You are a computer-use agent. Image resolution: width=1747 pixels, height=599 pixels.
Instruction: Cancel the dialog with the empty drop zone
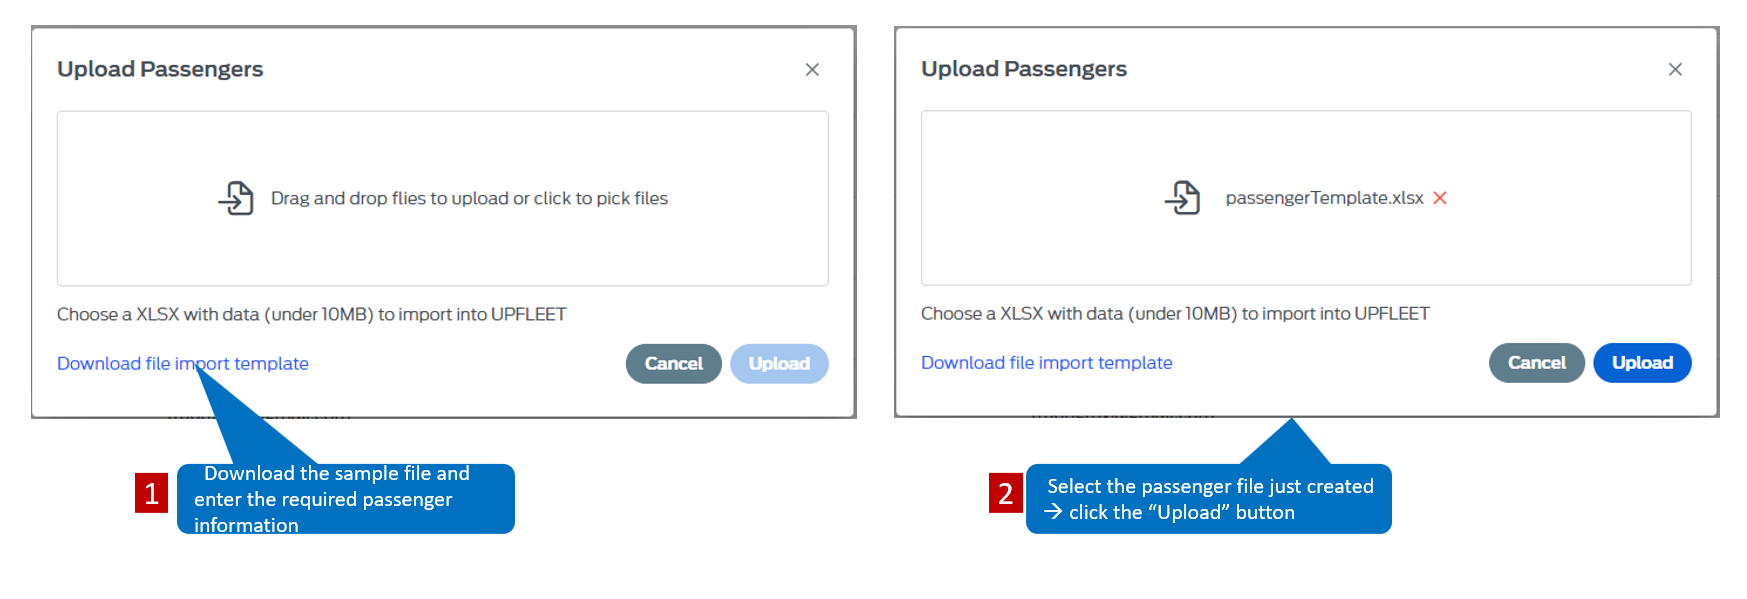tap(674, 364)
